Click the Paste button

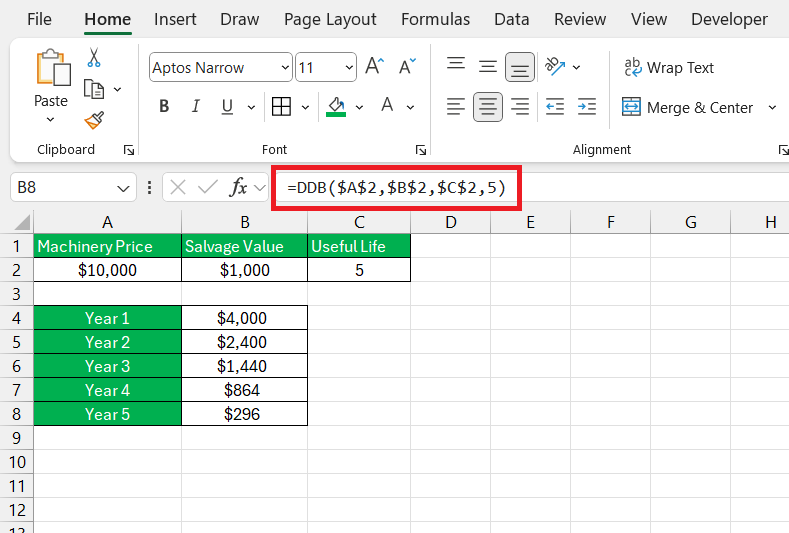tap(51, 85)
